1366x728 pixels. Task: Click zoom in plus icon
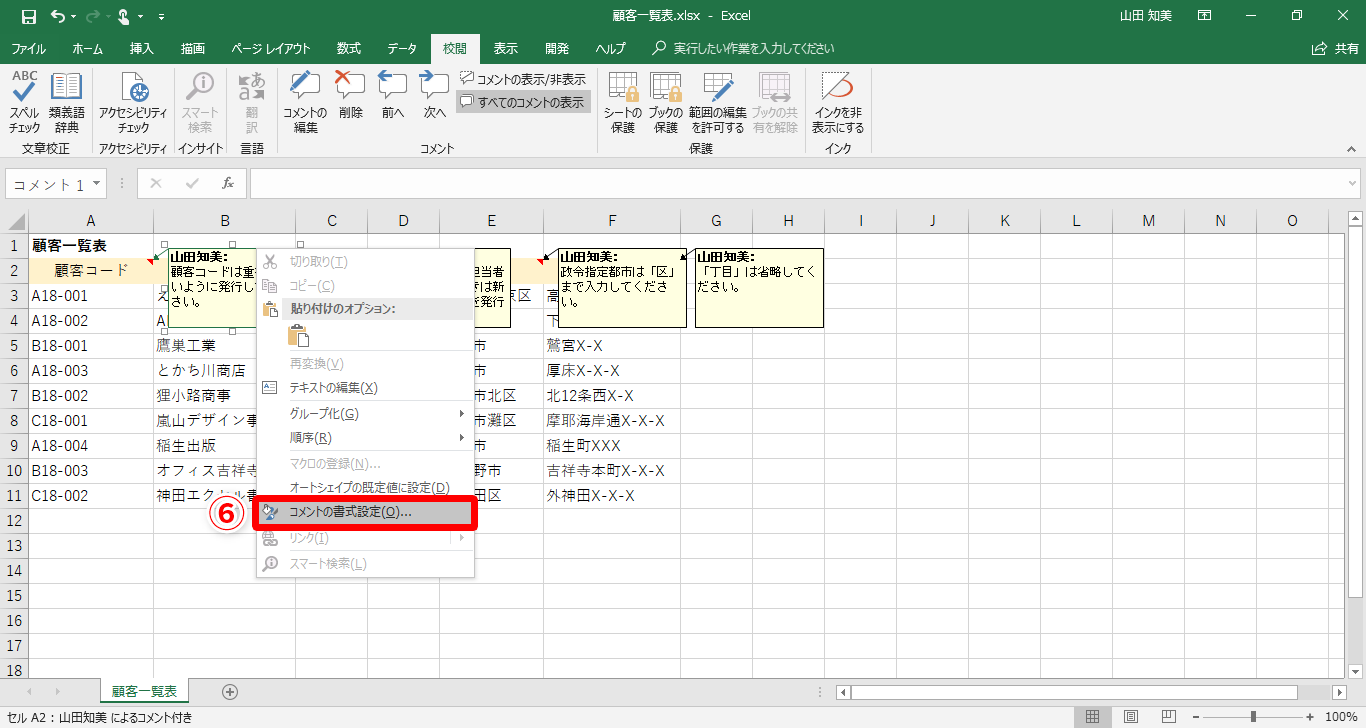[x=1309, y=716]
